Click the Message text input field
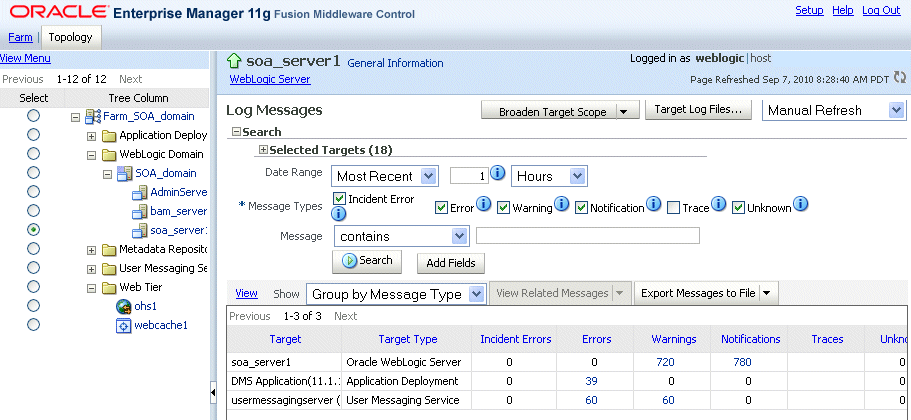Viewport: 911px width, 420px height. pos(588,235)
